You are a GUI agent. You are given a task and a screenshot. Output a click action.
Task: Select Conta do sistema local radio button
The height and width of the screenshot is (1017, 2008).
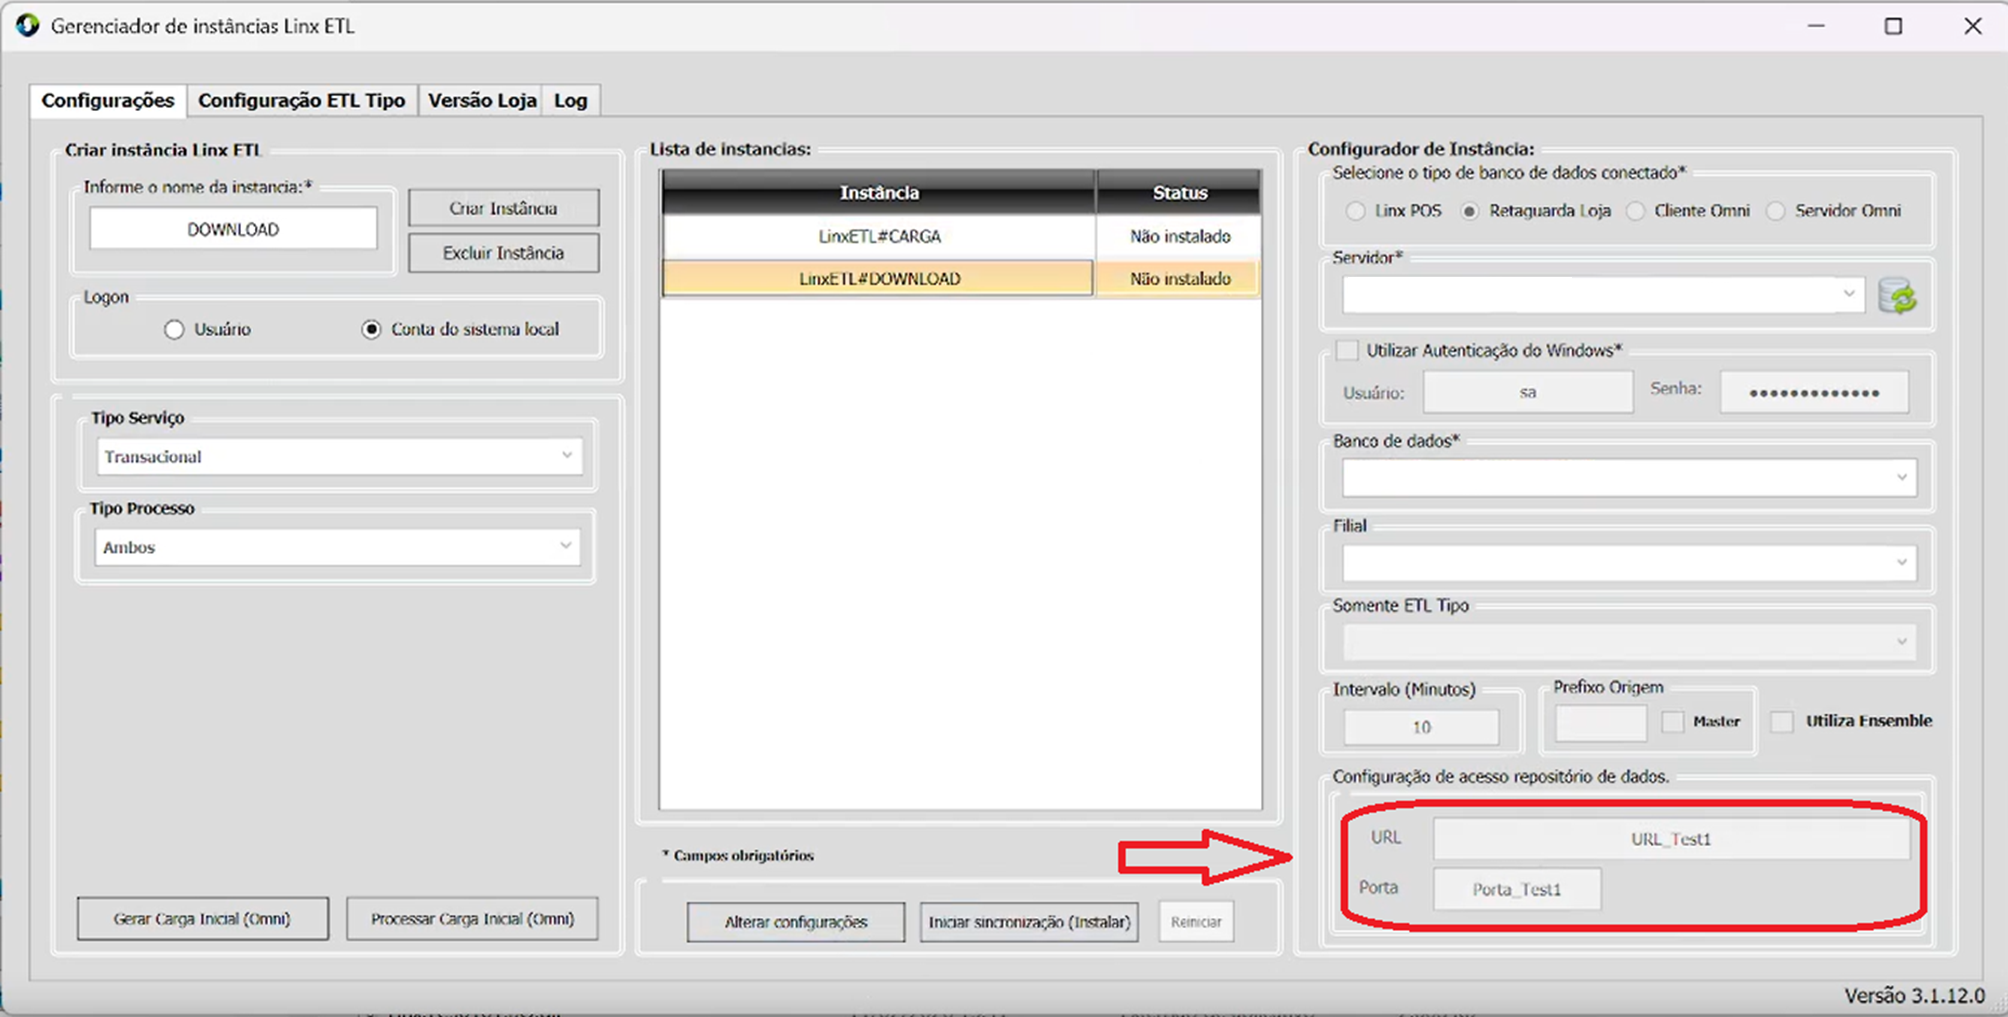(x=371, y=329)
